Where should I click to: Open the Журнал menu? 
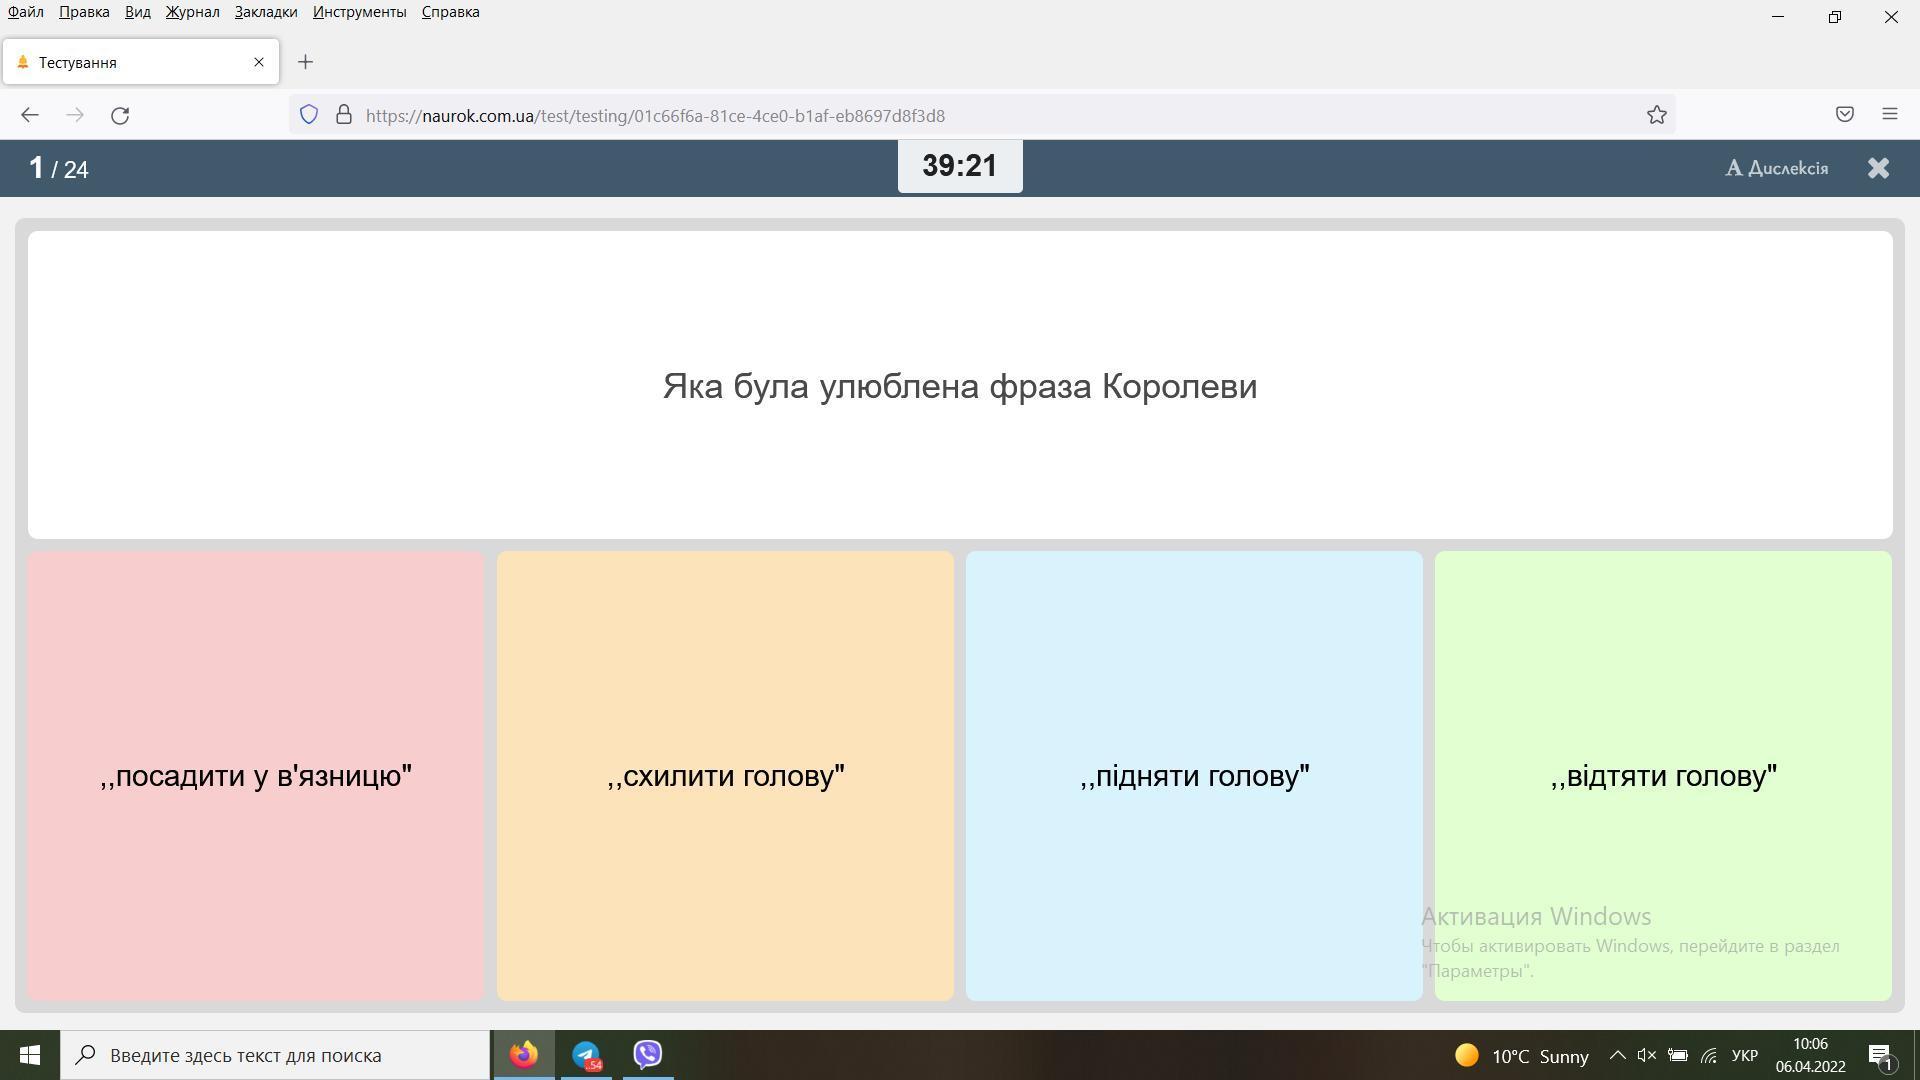tap(192, 12)
